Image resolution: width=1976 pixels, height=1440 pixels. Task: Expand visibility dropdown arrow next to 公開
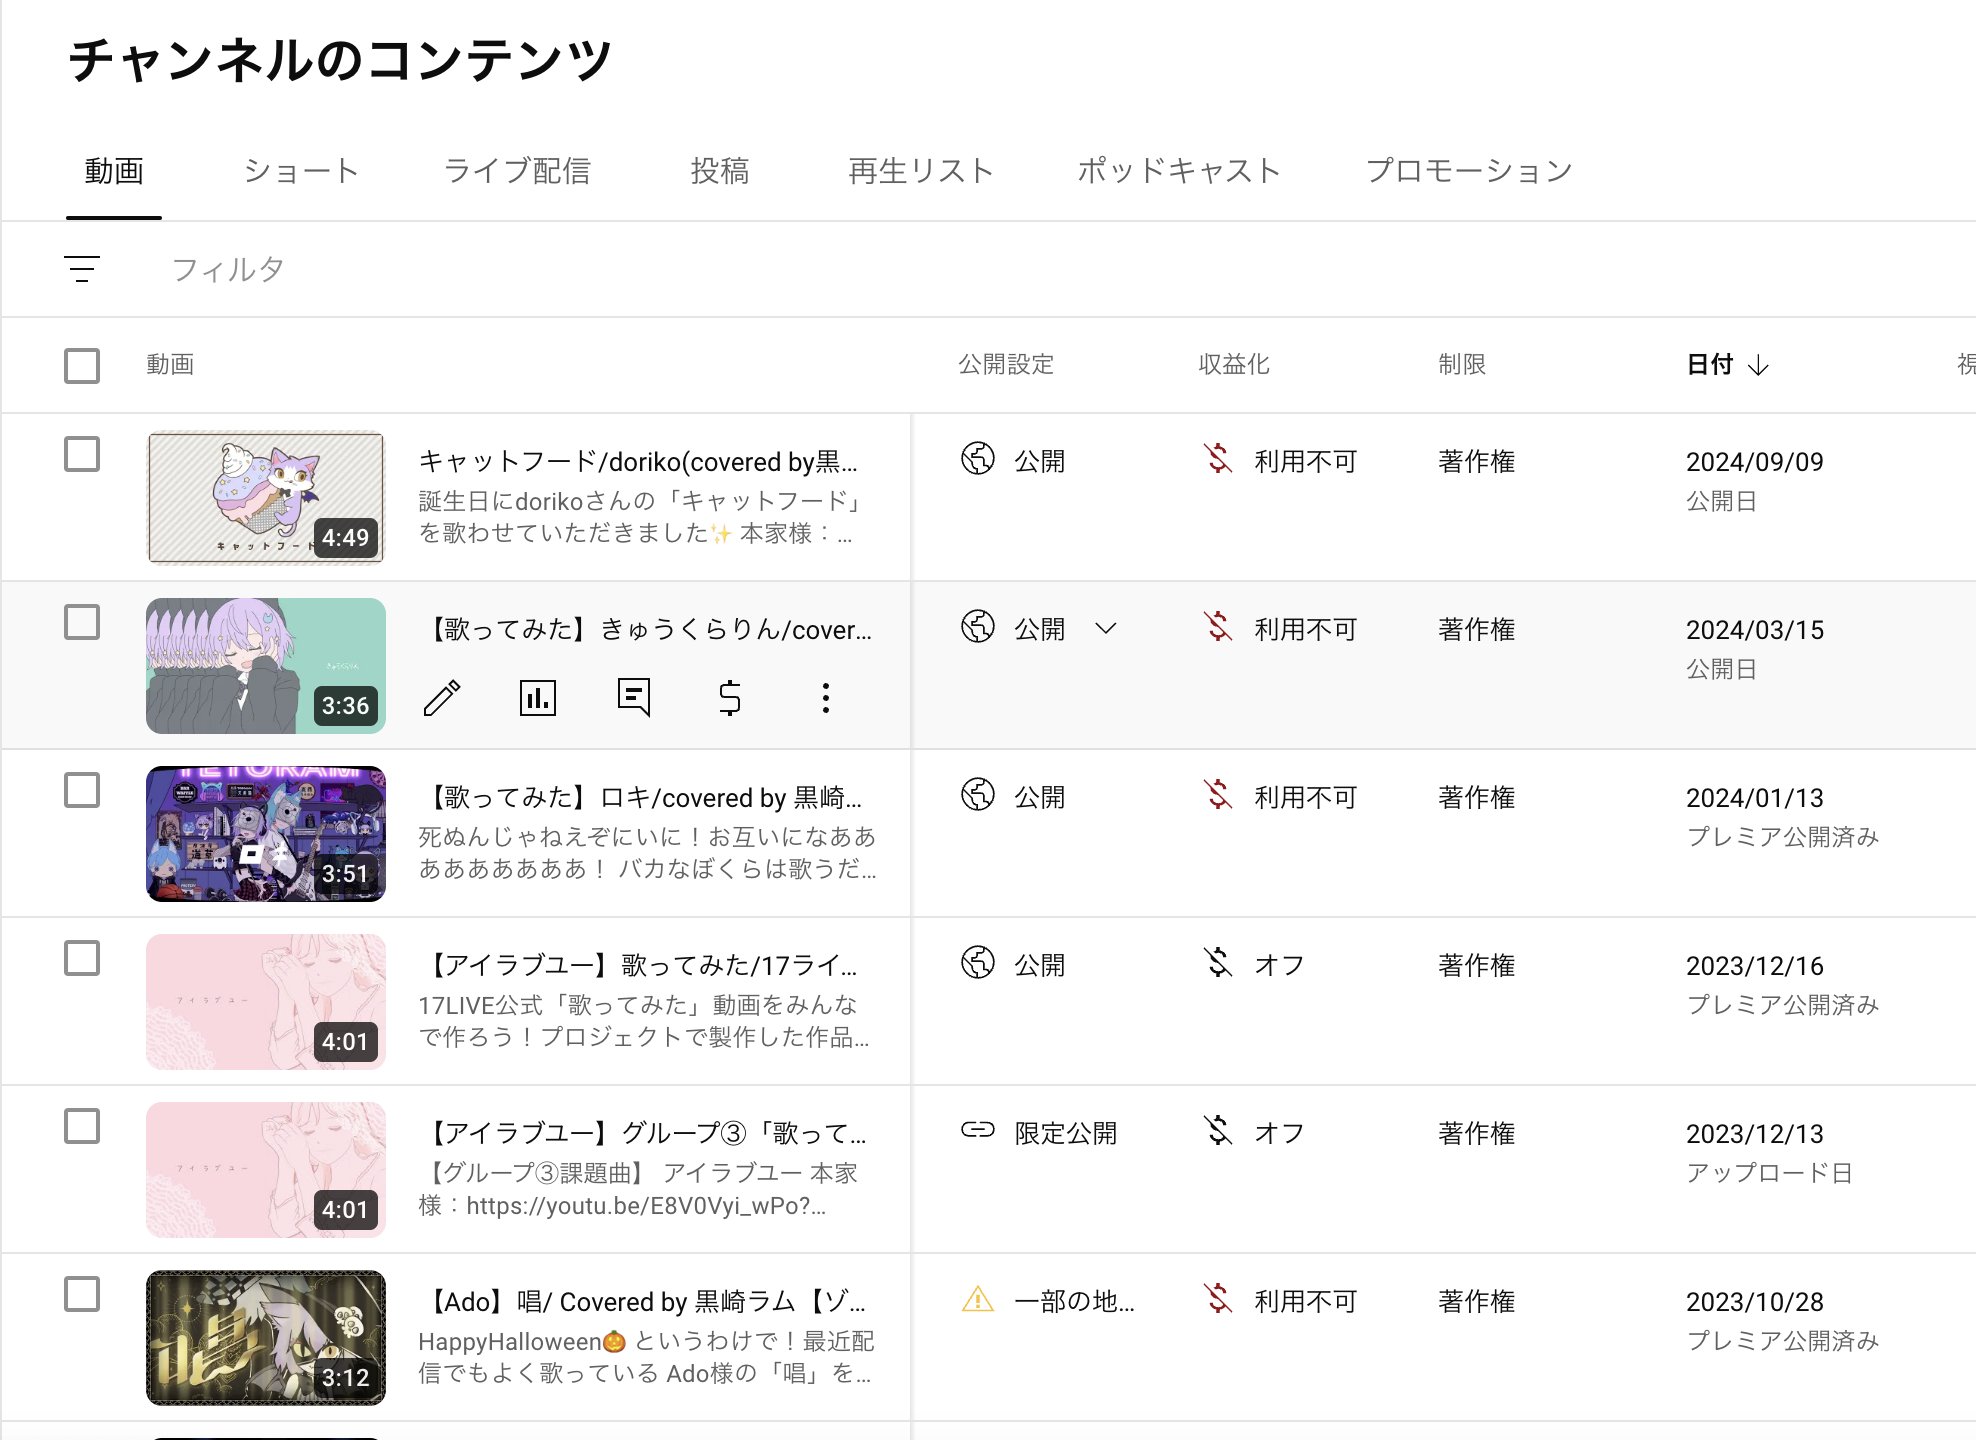[x=1105, y=629]
